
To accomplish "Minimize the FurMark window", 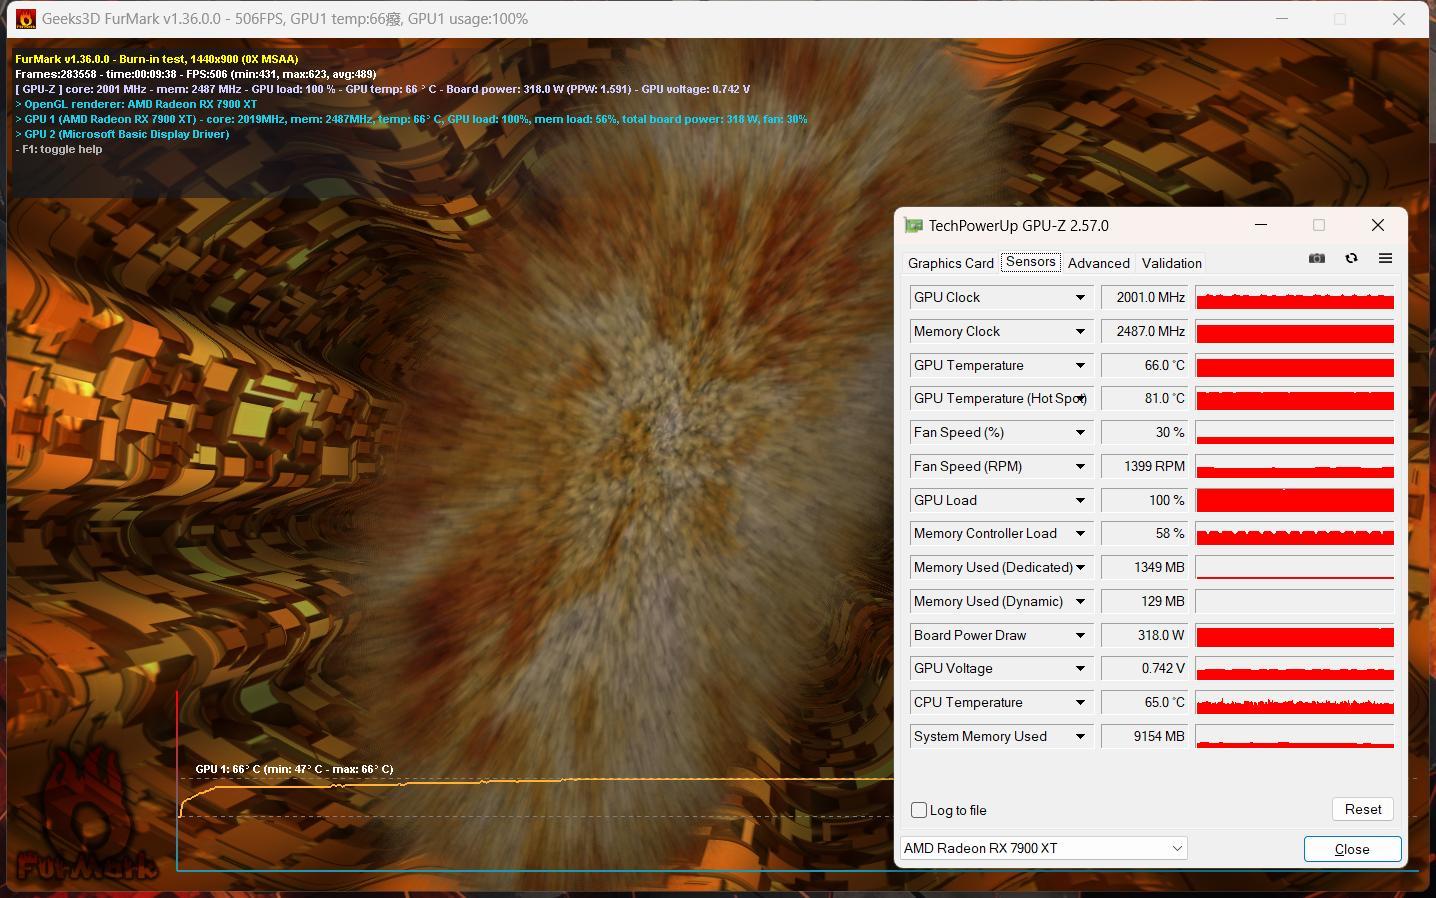I will point(1282,19).
